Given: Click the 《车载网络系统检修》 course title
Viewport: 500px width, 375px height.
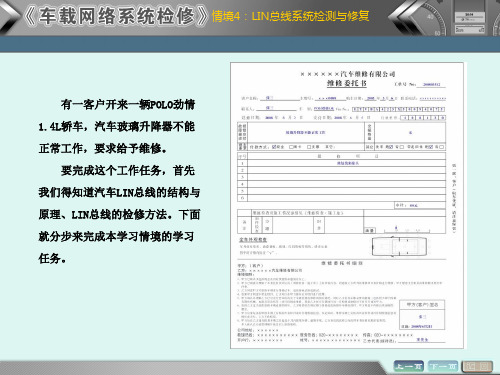Looking at the screenshot, I should coord(115,16).
